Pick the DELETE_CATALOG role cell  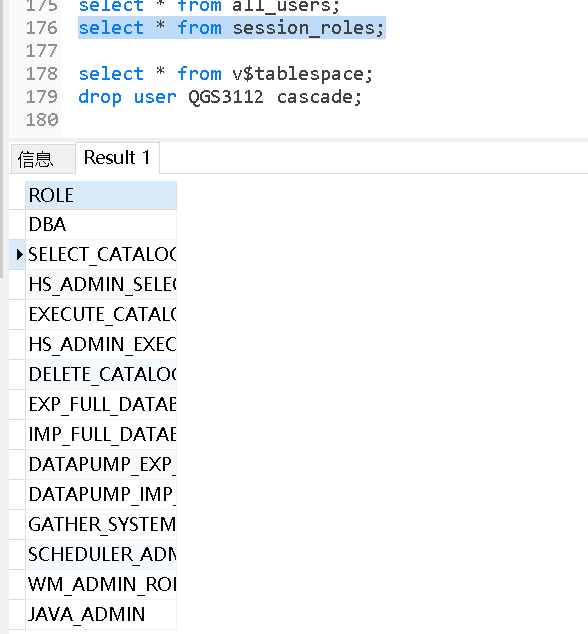[x=101, y=374]
